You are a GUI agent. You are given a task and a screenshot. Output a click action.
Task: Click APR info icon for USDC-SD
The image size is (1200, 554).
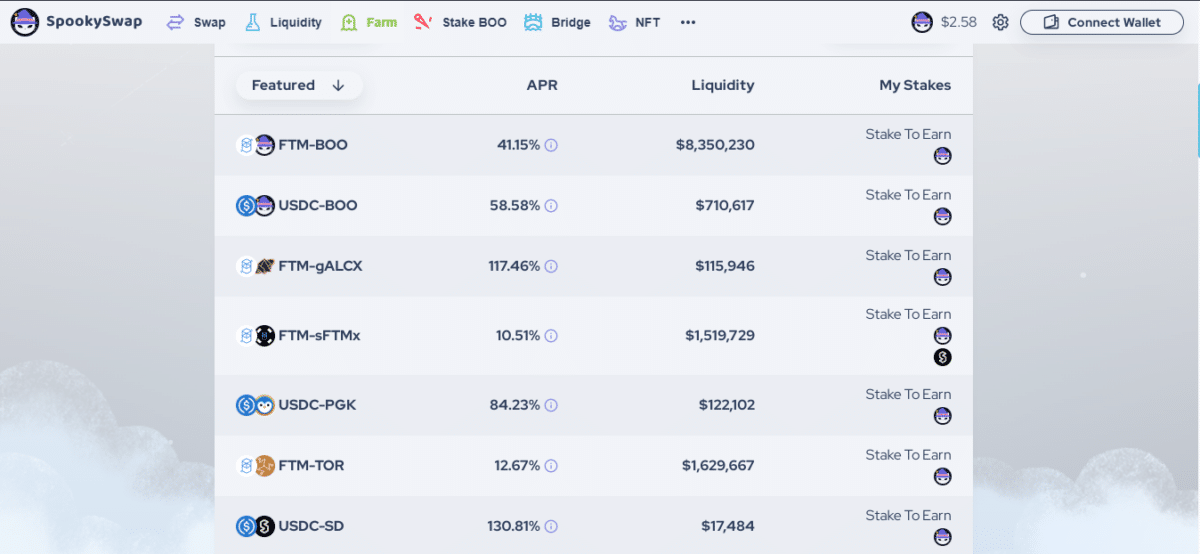pos(551,526)
